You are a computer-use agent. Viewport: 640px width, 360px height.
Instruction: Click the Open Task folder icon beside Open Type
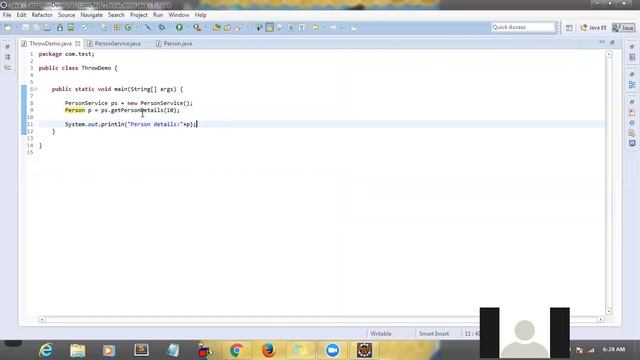[x=227, y=28]
